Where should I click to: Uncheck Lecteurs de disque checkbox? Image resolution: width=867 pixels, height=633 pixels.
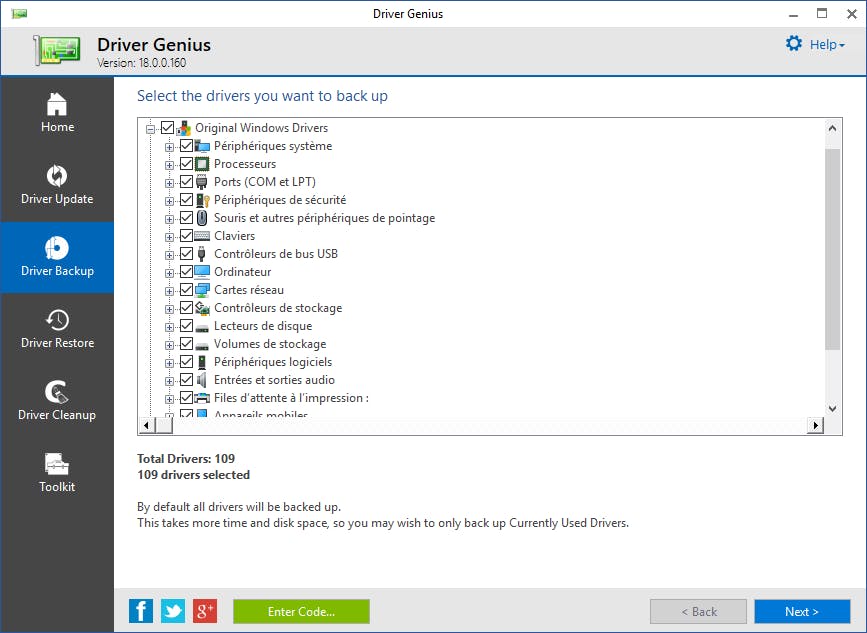click(x=186, y=326)
